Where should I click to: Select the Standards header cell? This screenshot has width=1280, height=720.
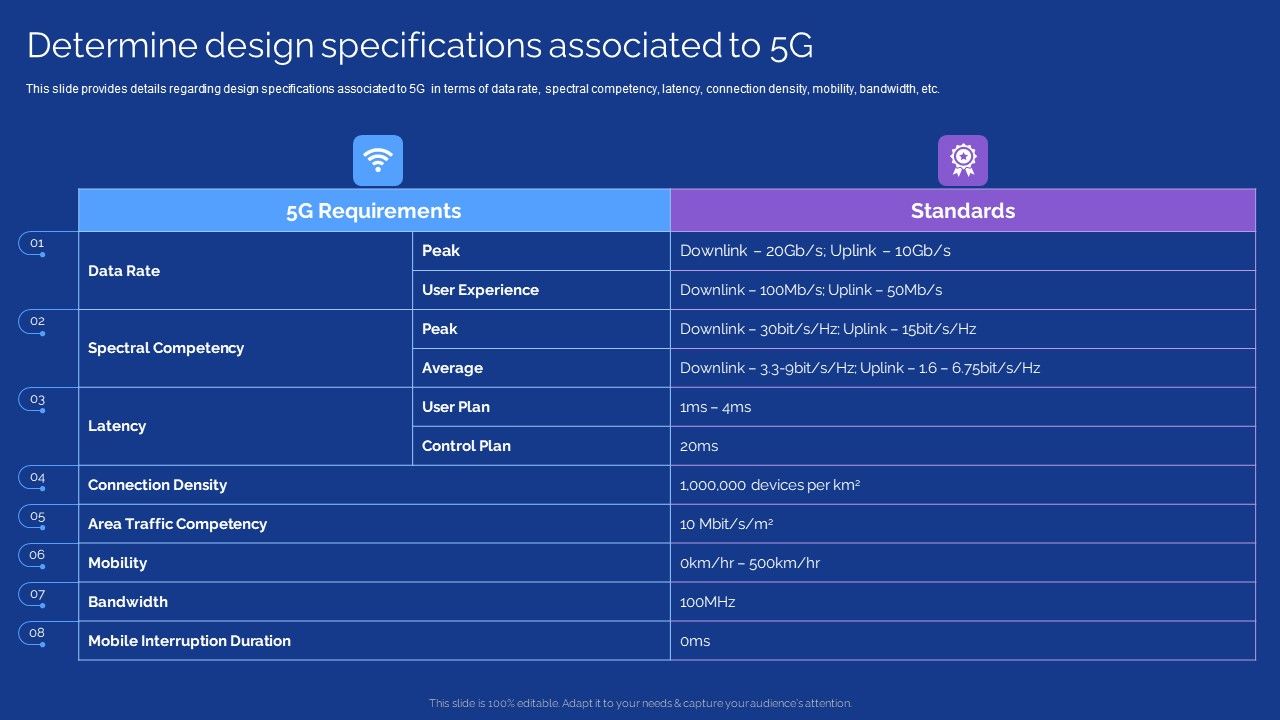tap(963, 210)
